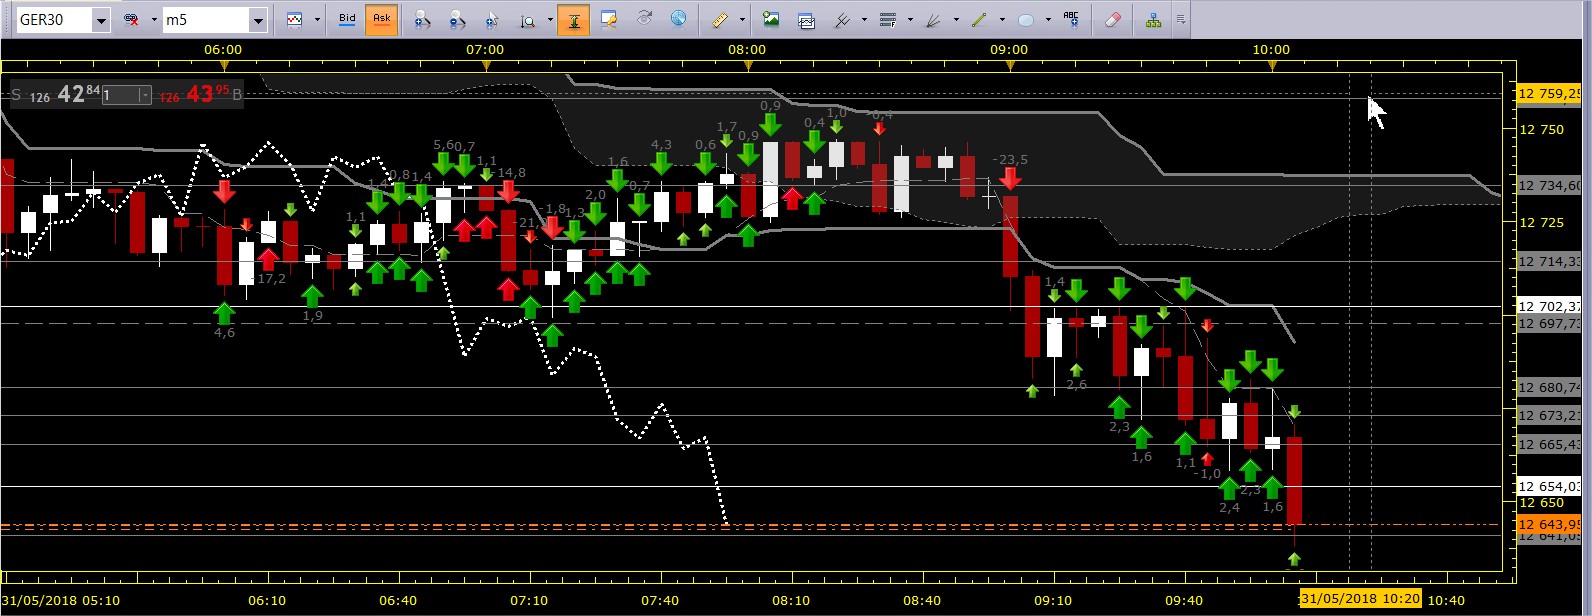
Task: Click the chart type icon
Action: pos(295,19)
